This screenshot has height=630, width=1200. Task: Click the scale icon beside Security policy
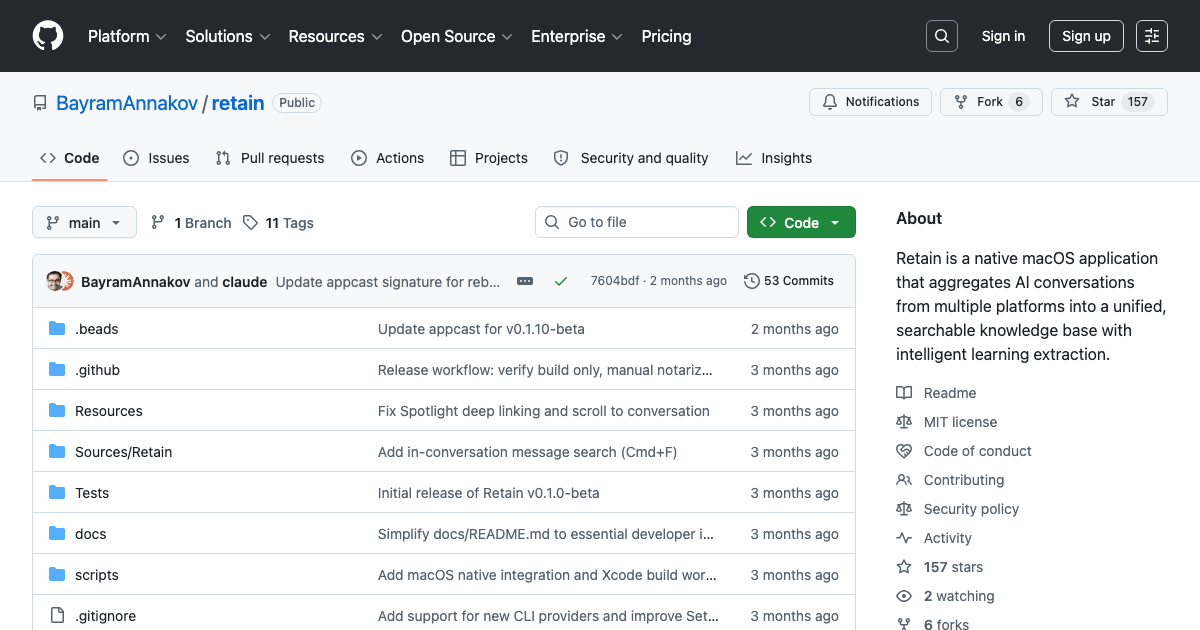tap(904, 509)
